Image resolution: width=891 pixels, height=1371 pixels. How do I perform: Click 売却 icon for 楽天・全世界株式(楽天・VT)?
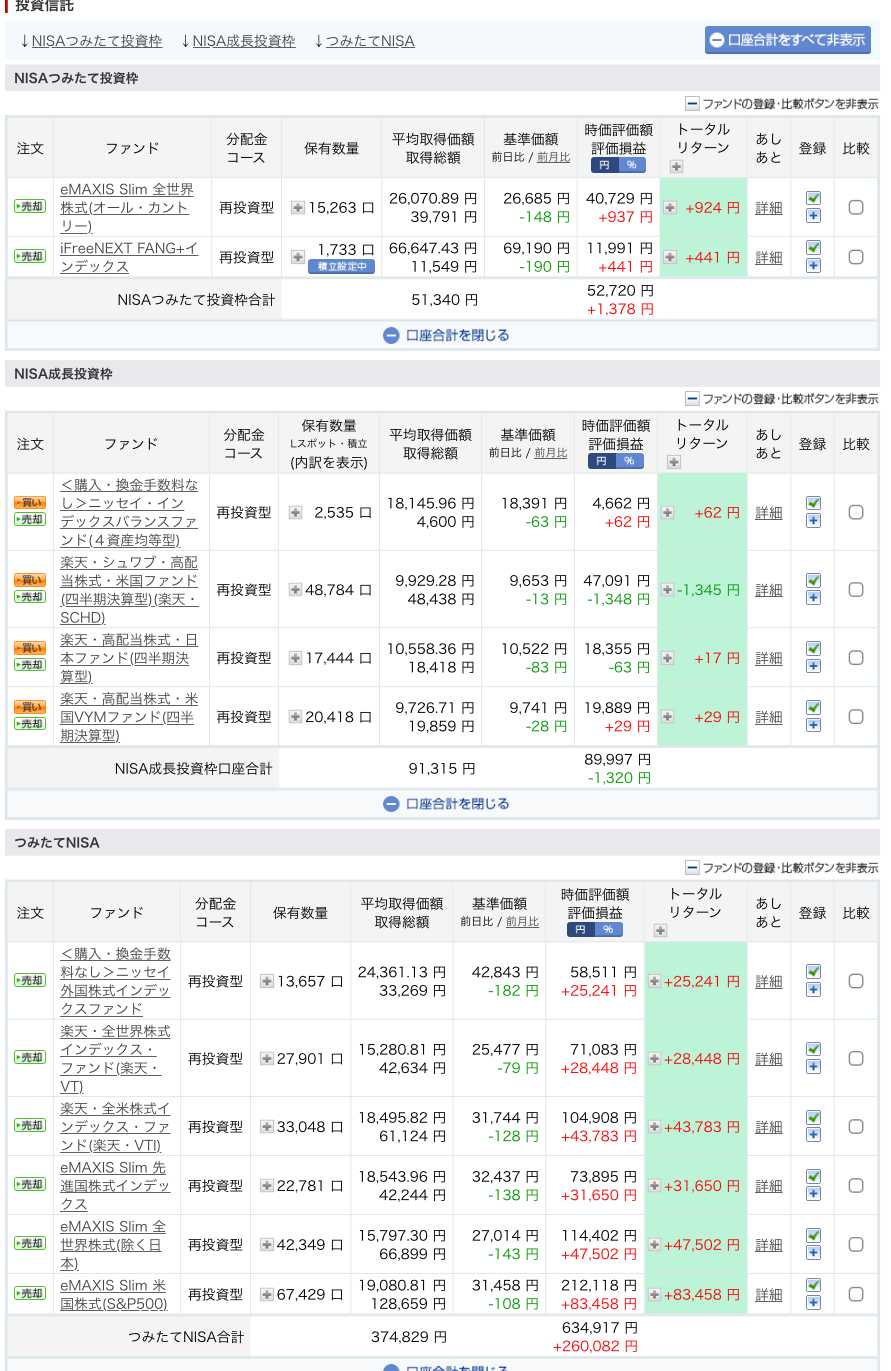pyautogui.click(x=30, y=1058)
